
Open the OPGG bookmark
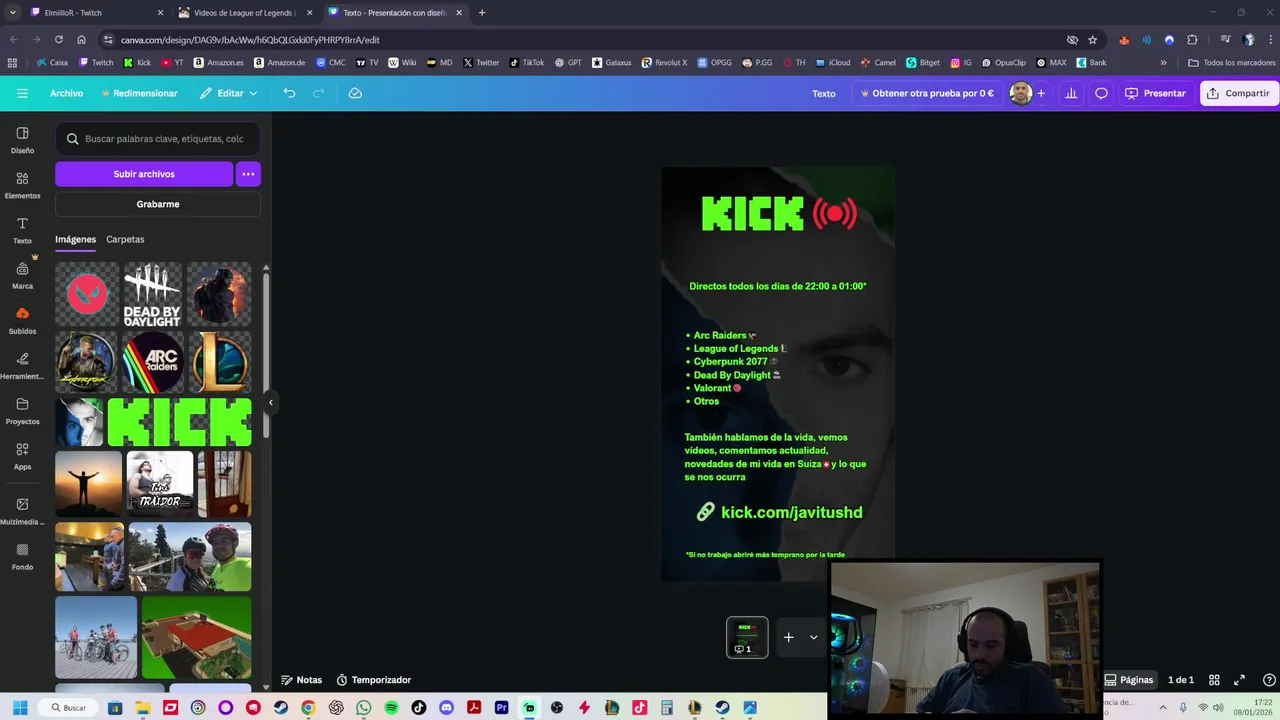click(x=713, y=62)
